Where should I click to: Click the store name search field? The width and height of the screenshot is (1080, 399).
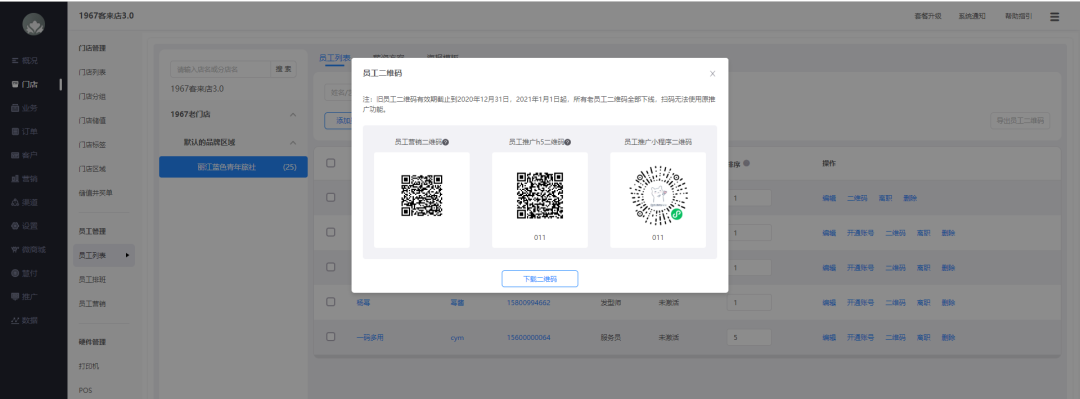pyautogui.click(x=220, y=69)
